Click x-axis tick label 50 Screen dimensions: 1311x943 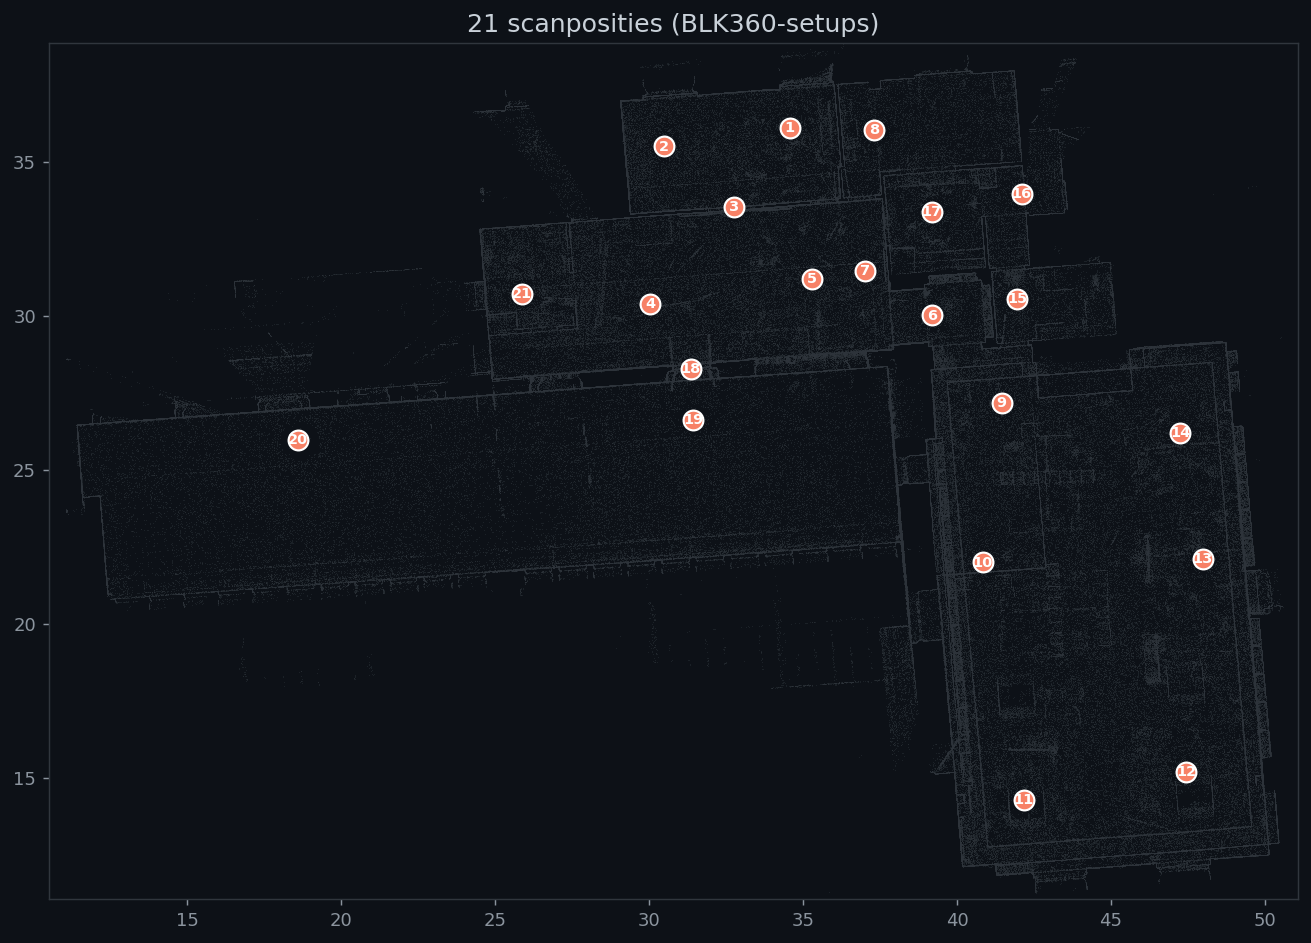[1265, 919]
